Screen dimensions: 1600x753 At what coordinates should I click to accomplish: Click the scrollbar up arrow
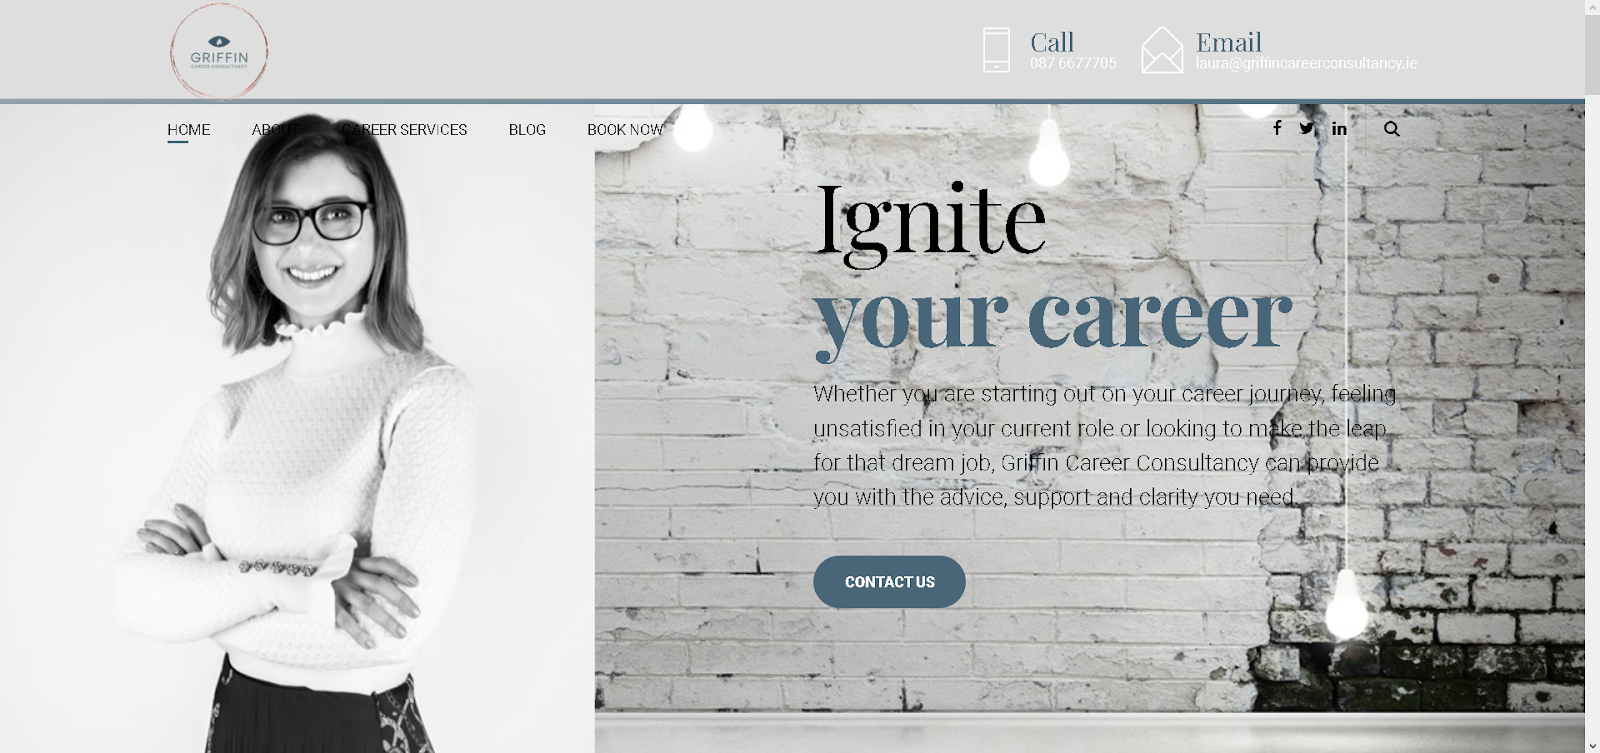tap(1592, 8)
